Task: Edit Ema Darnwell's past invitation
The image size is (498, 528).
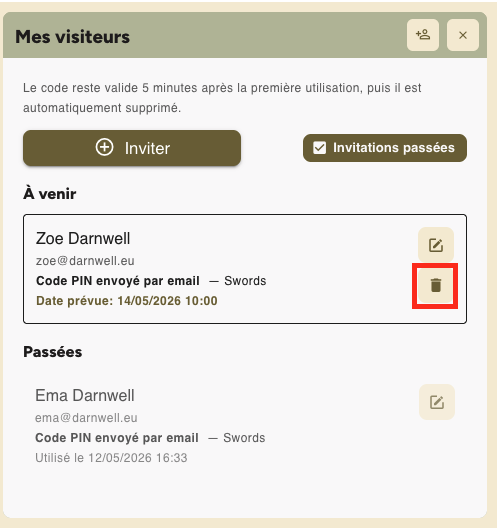Action: pyautogui.click(x=437, y=402)
